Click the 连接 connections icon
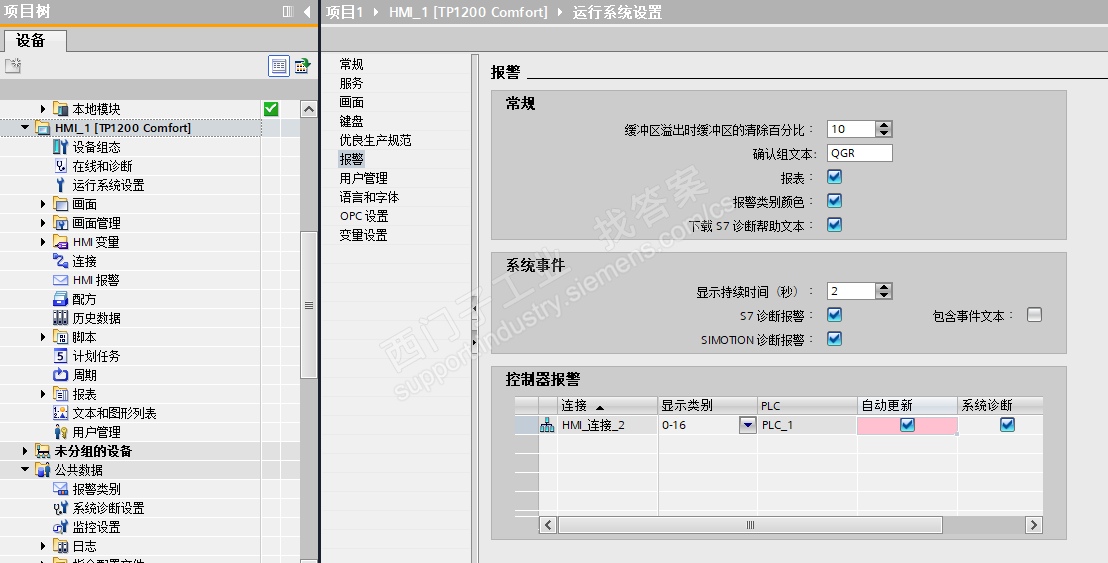Viewport: 1108px width, 563px height. 61,261
